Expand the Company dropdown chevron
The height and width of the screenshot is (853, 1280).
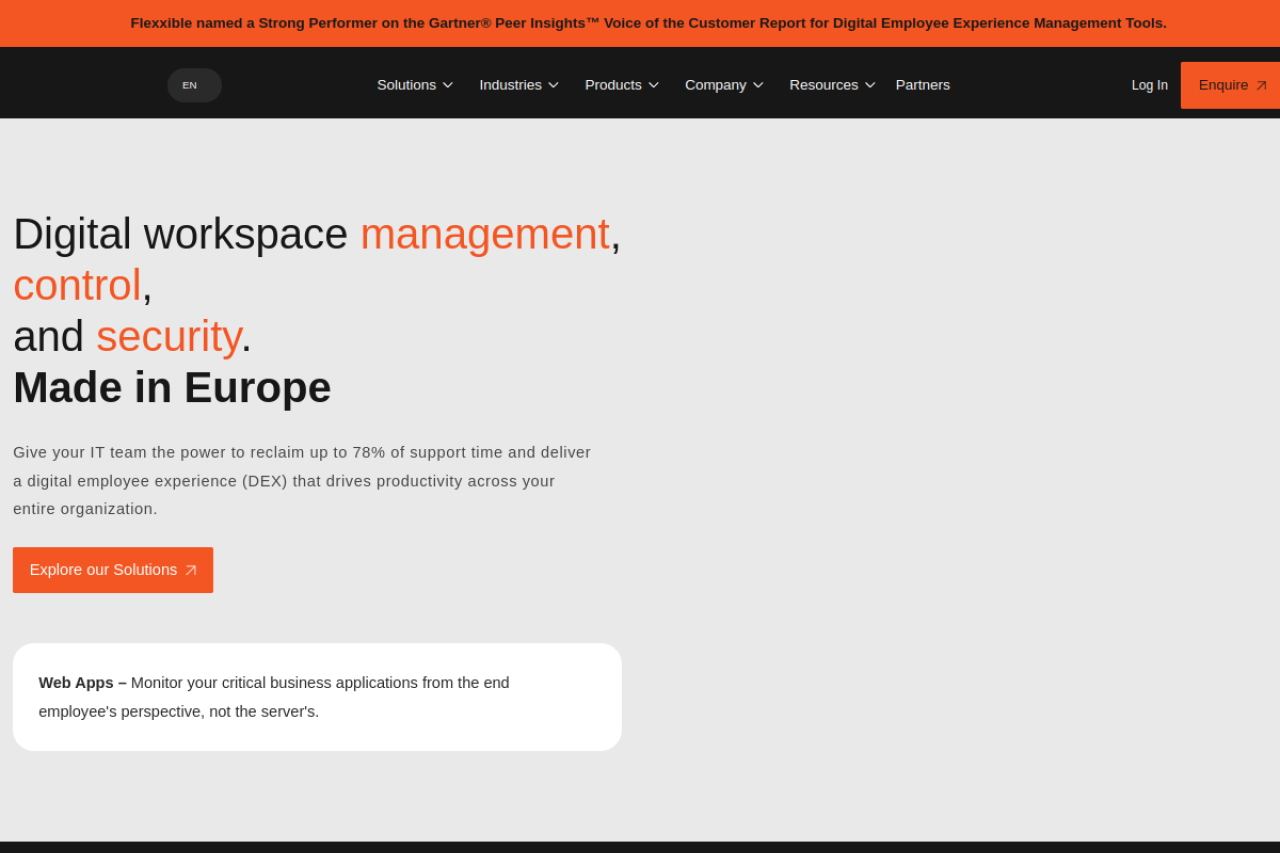click(758, 85)
